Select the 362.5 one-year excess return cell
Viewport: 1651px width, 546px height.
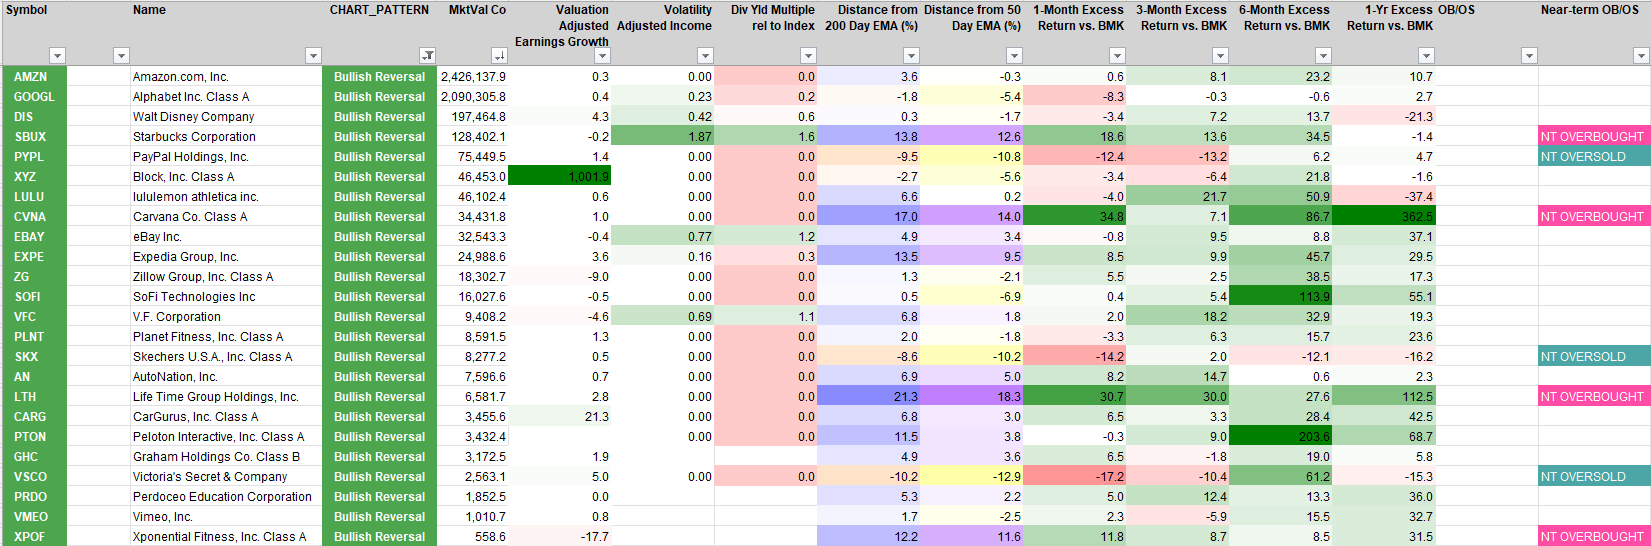[1384, 217]
